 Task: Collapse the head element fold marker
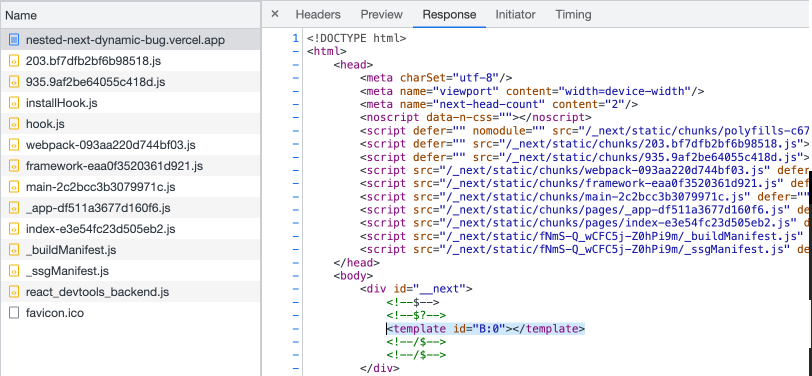coord(296,65)
